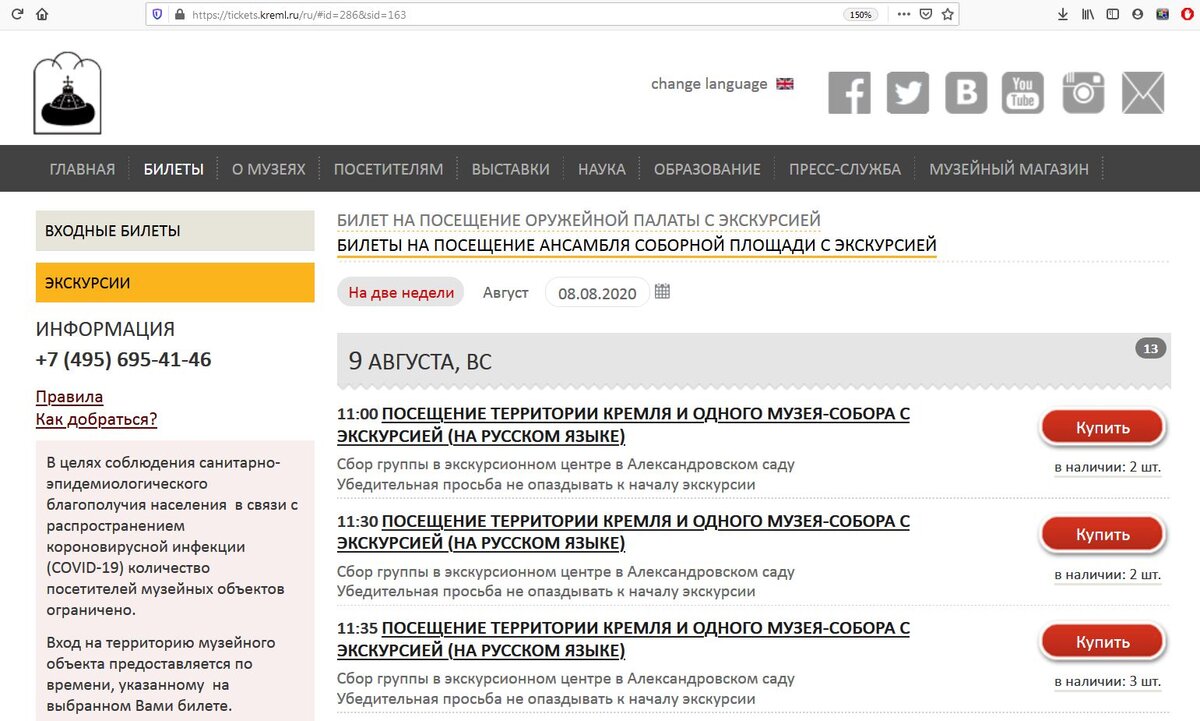Image resolution: width=1200 pixels, height=721 pixels.
Task: Click the 9 АВГУСТА, ВС date header
Action: [x=420, y=362]
